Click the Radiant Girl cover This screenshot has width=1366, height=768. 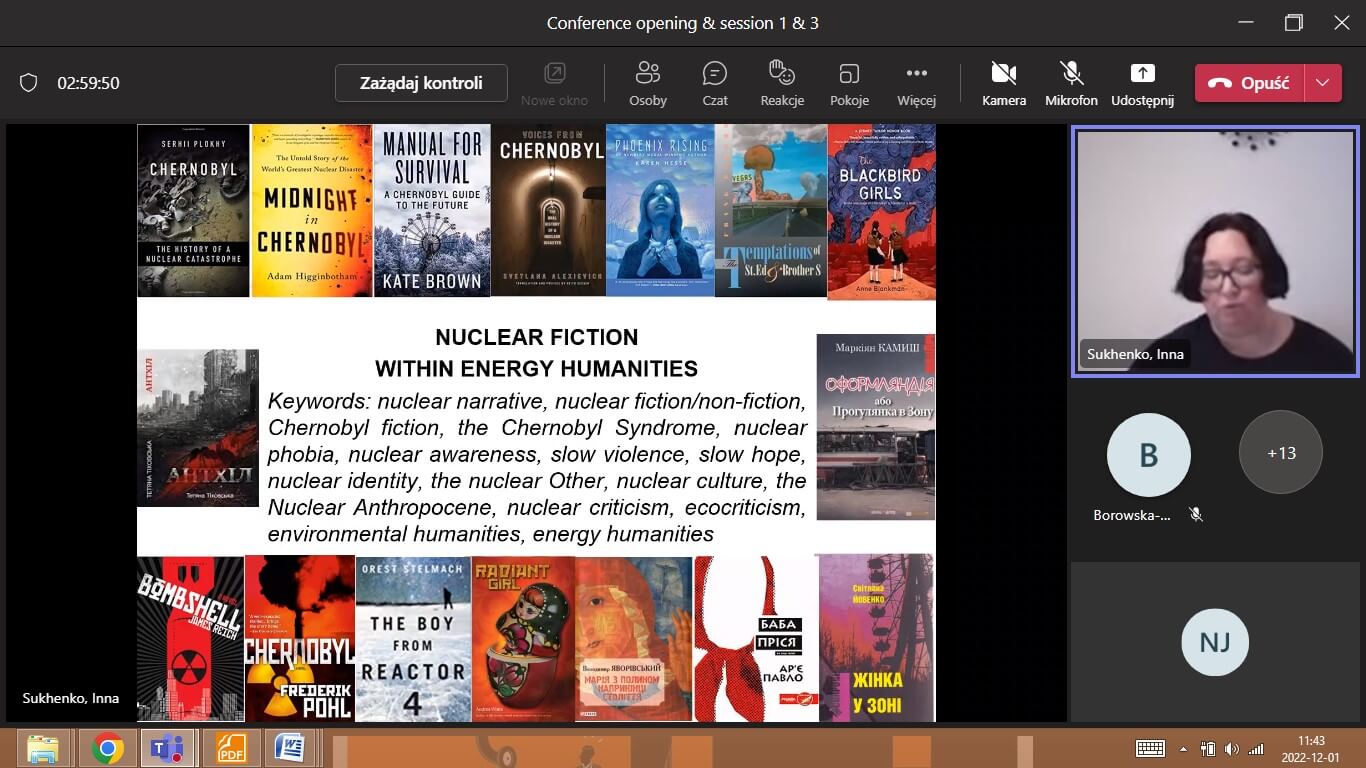click(x=523, y=639)
